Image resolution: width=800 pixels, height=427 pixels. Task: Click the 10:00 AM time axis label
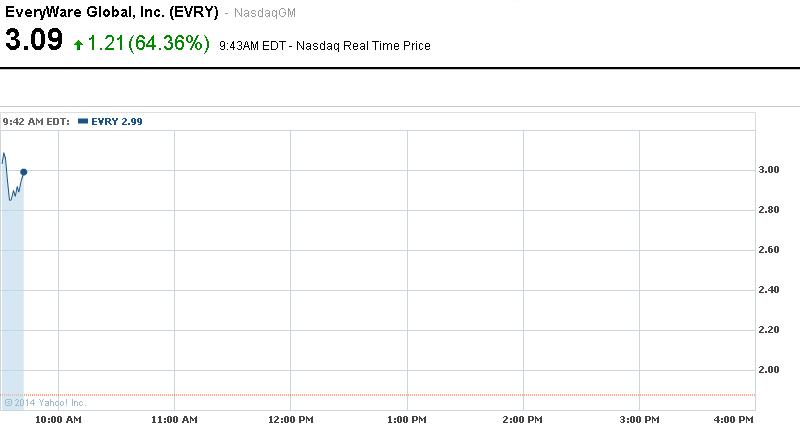pyautogui.click(x=59, y=419)
